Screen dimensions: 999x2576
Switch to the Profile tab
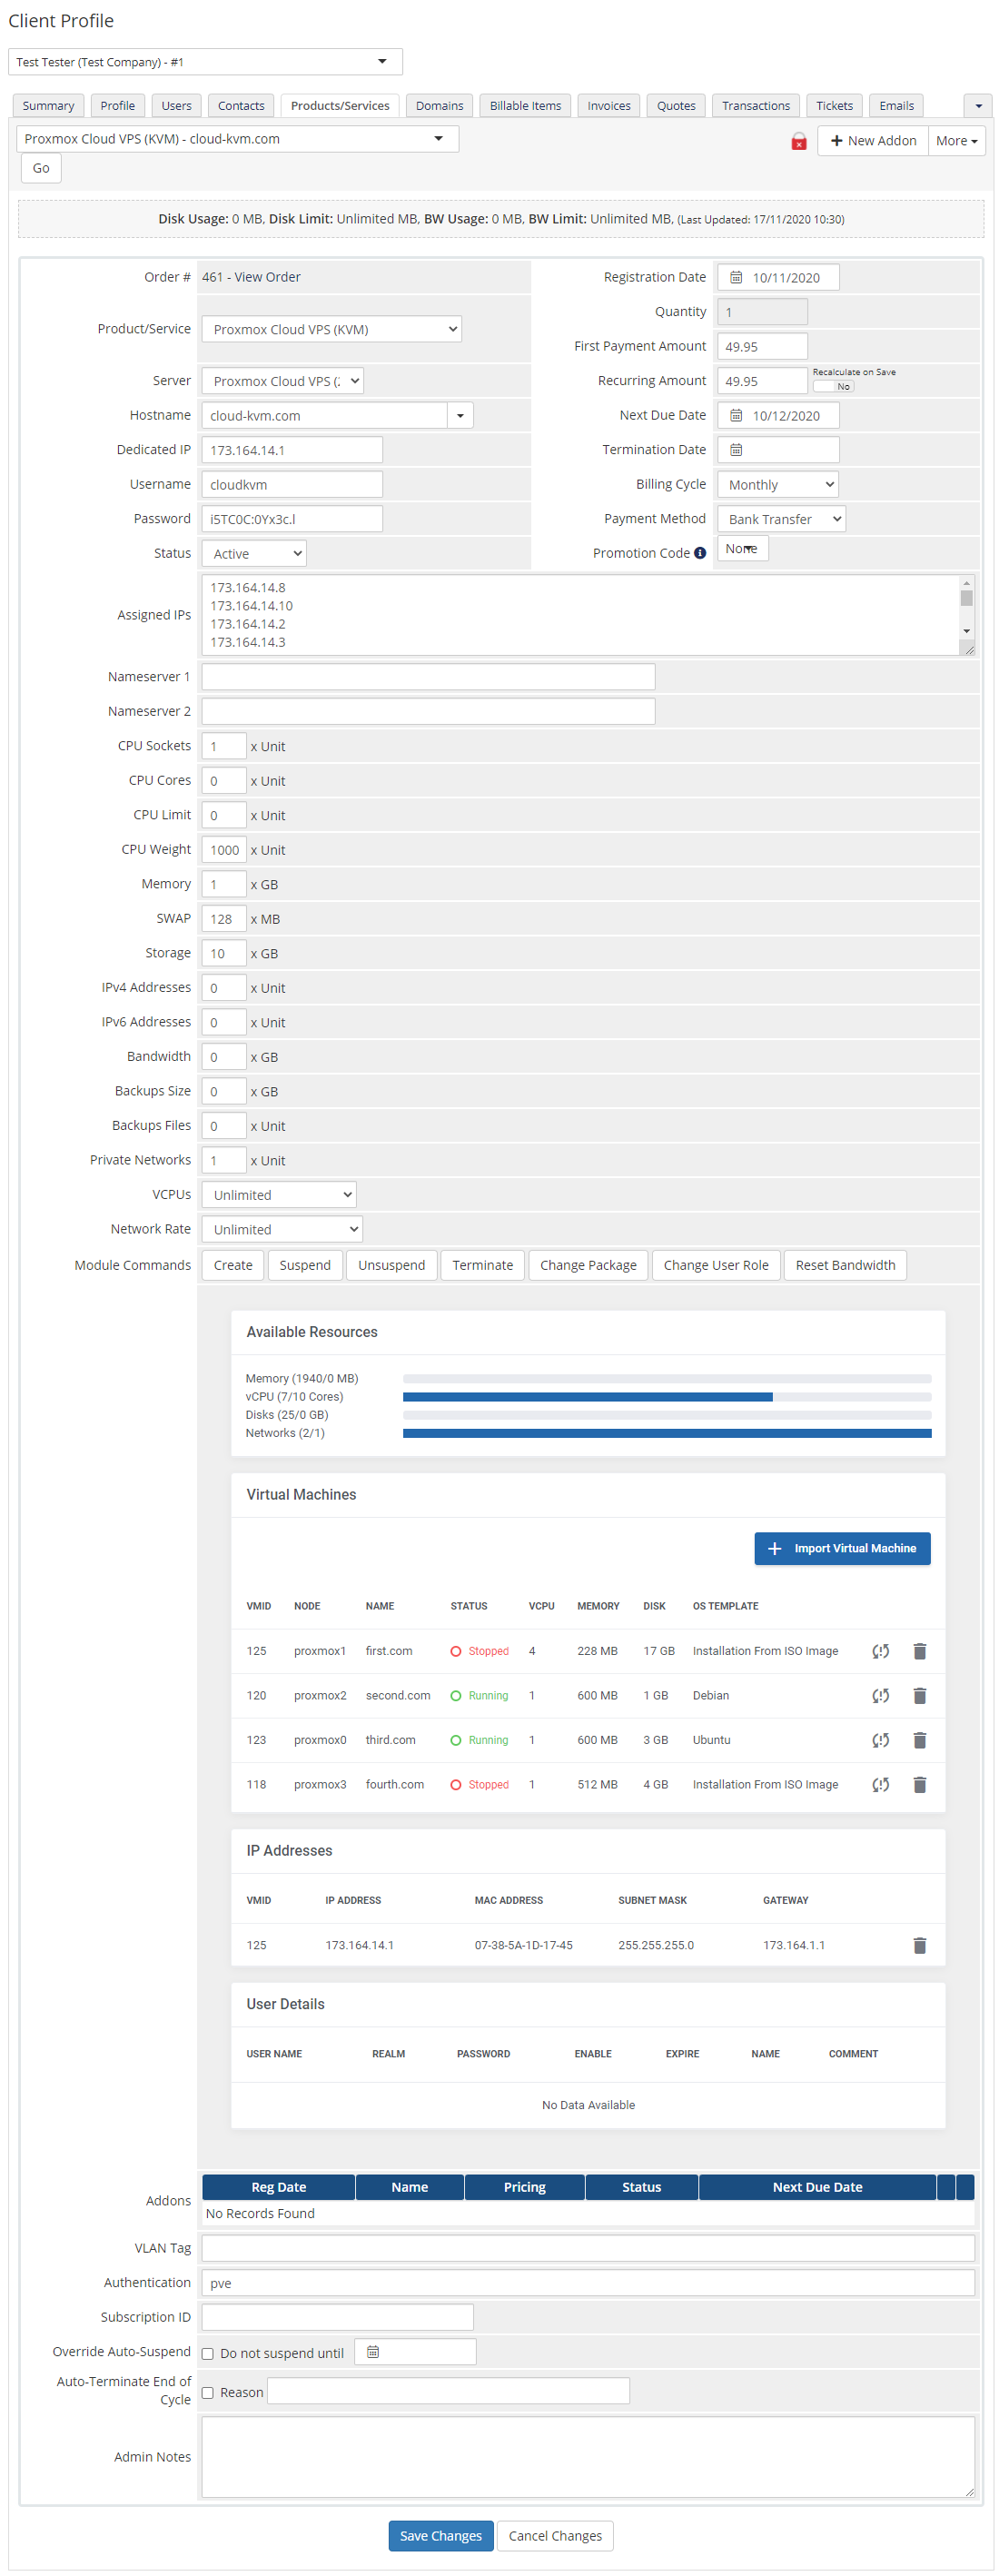click(x=117, y=105)
